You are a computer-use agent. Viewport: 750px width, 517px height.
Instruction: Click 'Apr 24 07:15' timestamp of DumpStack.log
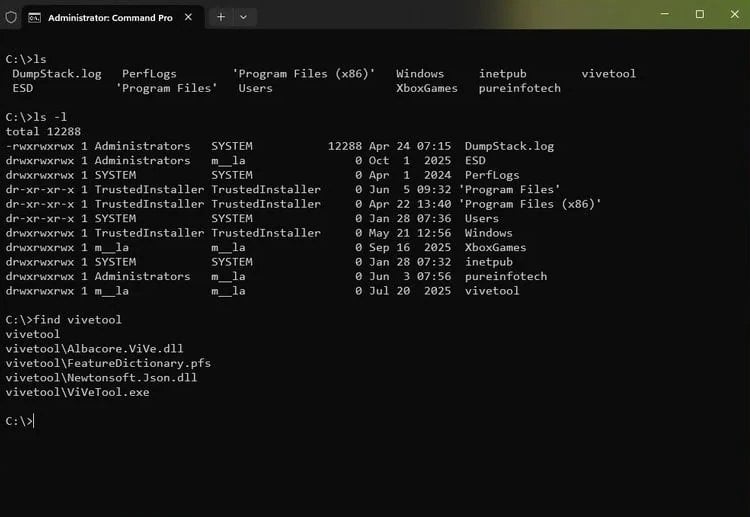[x=410, y=146]
